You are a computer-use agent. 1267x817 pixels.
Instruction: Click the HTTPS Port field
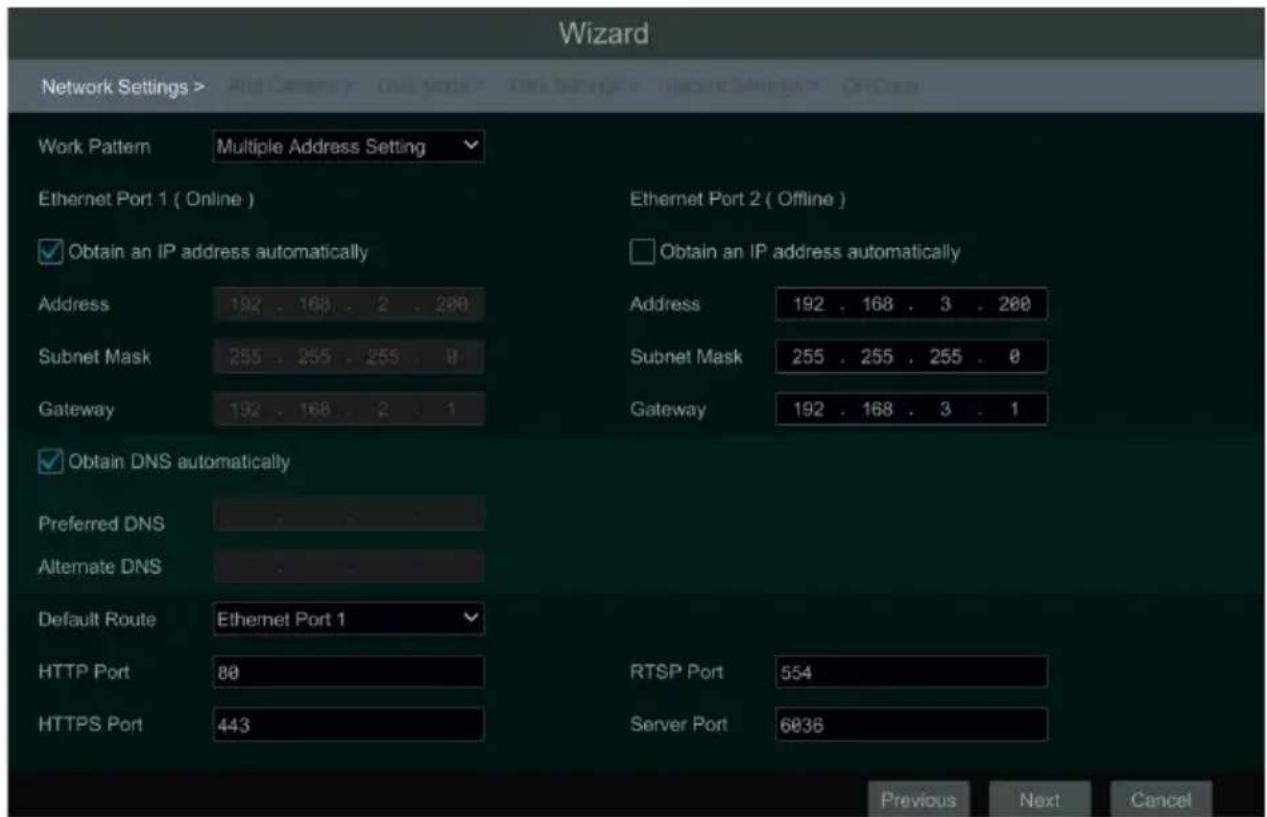(x=348, y=725)
